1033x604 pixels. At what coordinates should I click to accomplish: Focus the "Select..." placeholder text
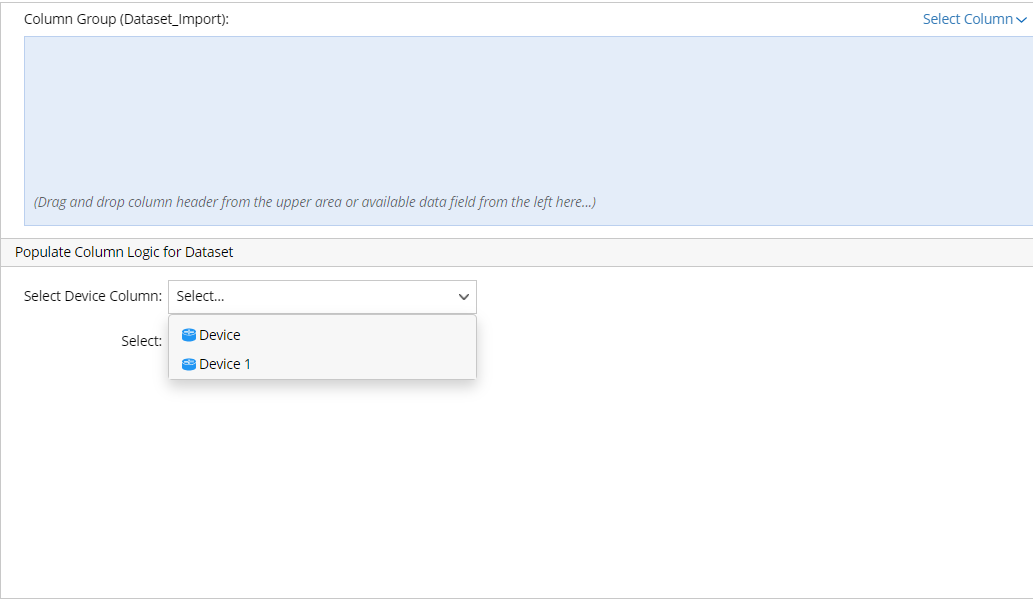[200, 297]
